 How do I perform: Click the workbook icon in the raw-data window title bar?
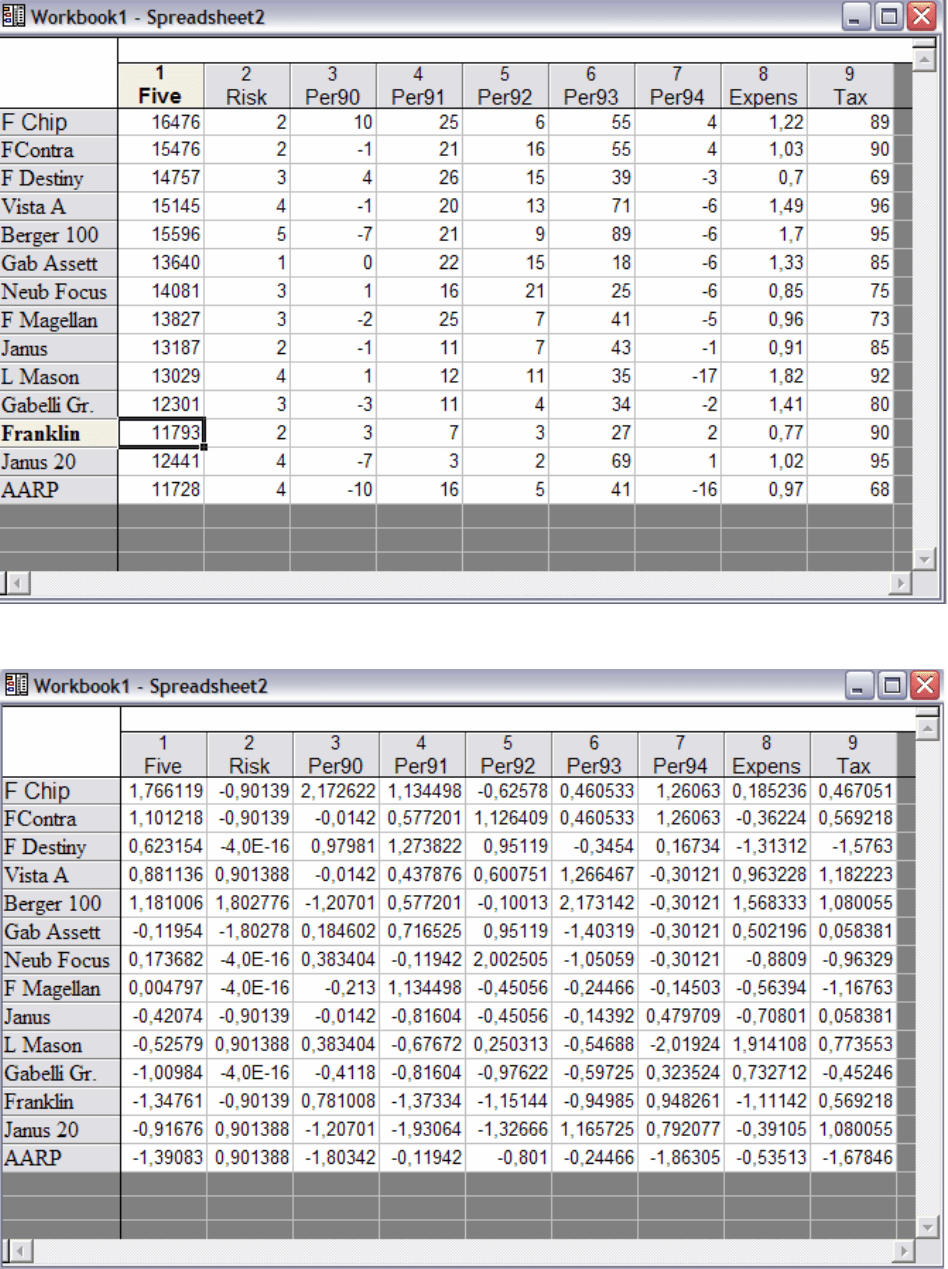pyautogui.click(x=14, y=17)
